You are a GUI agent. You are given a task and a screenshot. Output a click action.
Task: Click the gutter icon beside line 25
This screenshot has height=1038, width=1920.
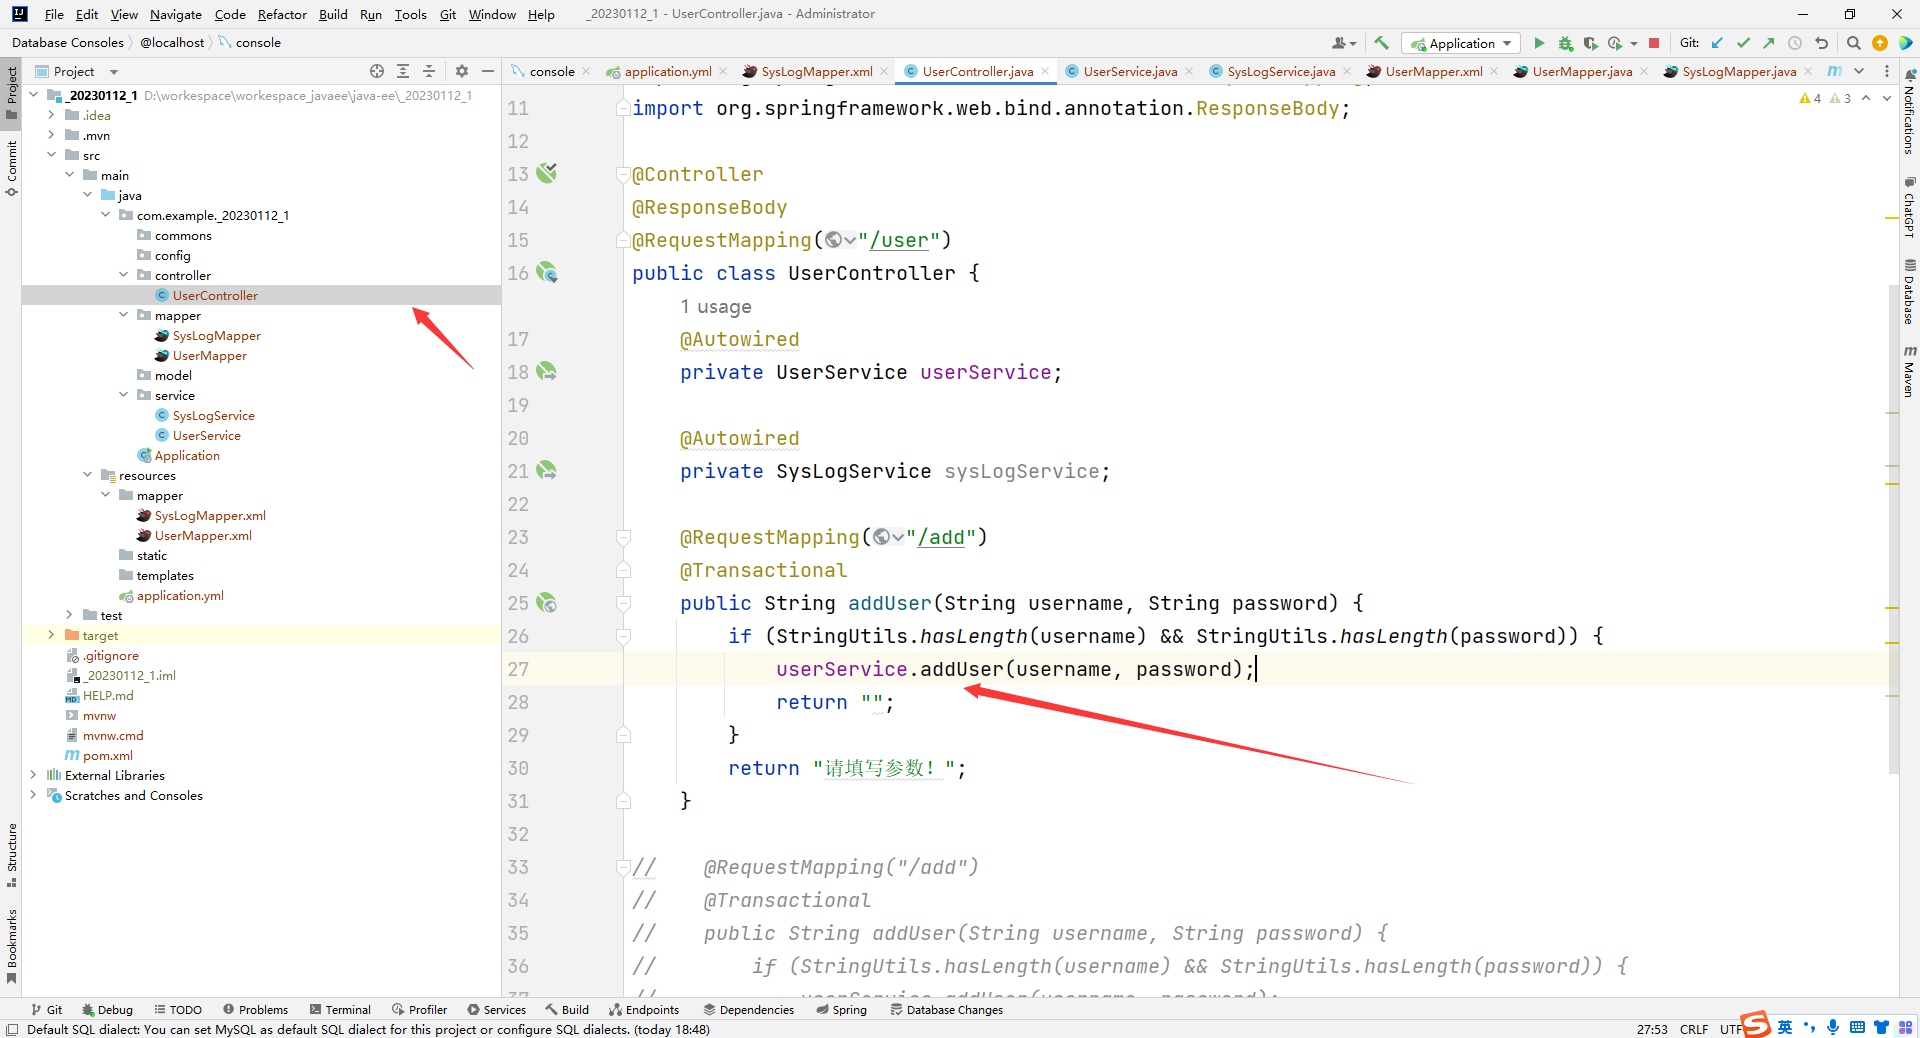[547, 602]
